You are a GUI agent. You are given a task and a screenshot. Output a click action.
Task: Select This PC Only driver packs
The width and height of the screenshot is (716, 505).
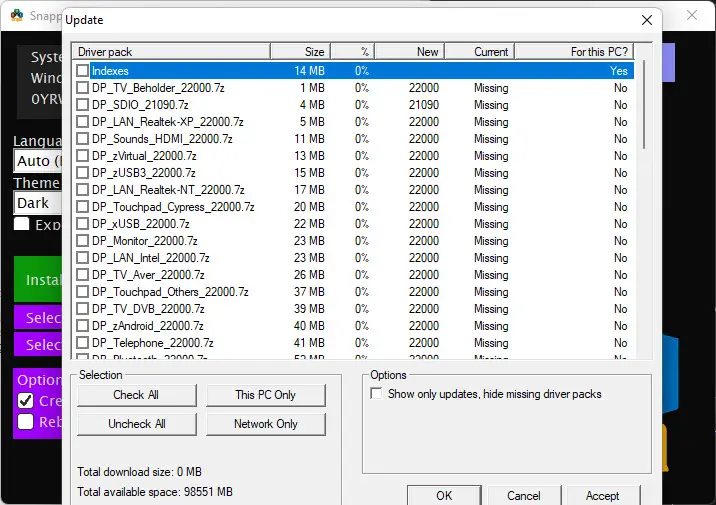[266, 395]
